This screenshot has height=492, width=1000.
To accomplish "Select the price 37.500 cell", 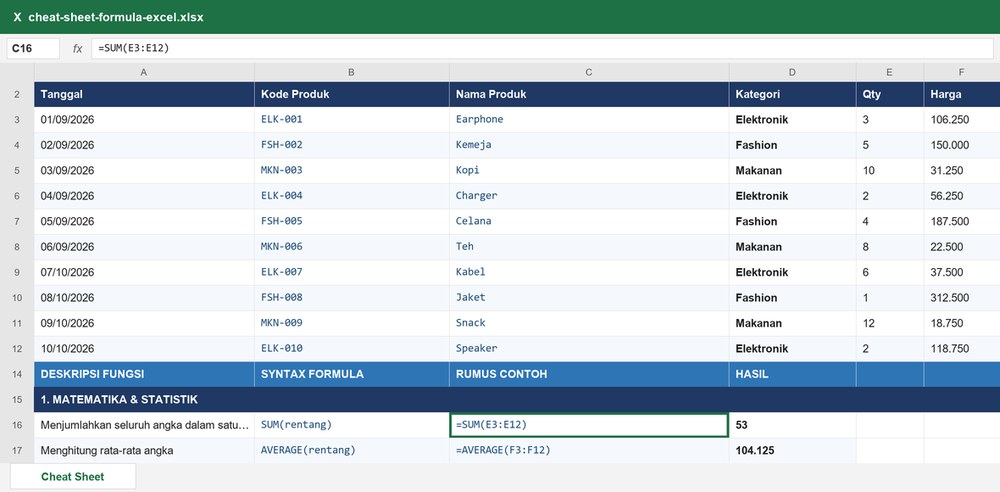I will point(962,272).
